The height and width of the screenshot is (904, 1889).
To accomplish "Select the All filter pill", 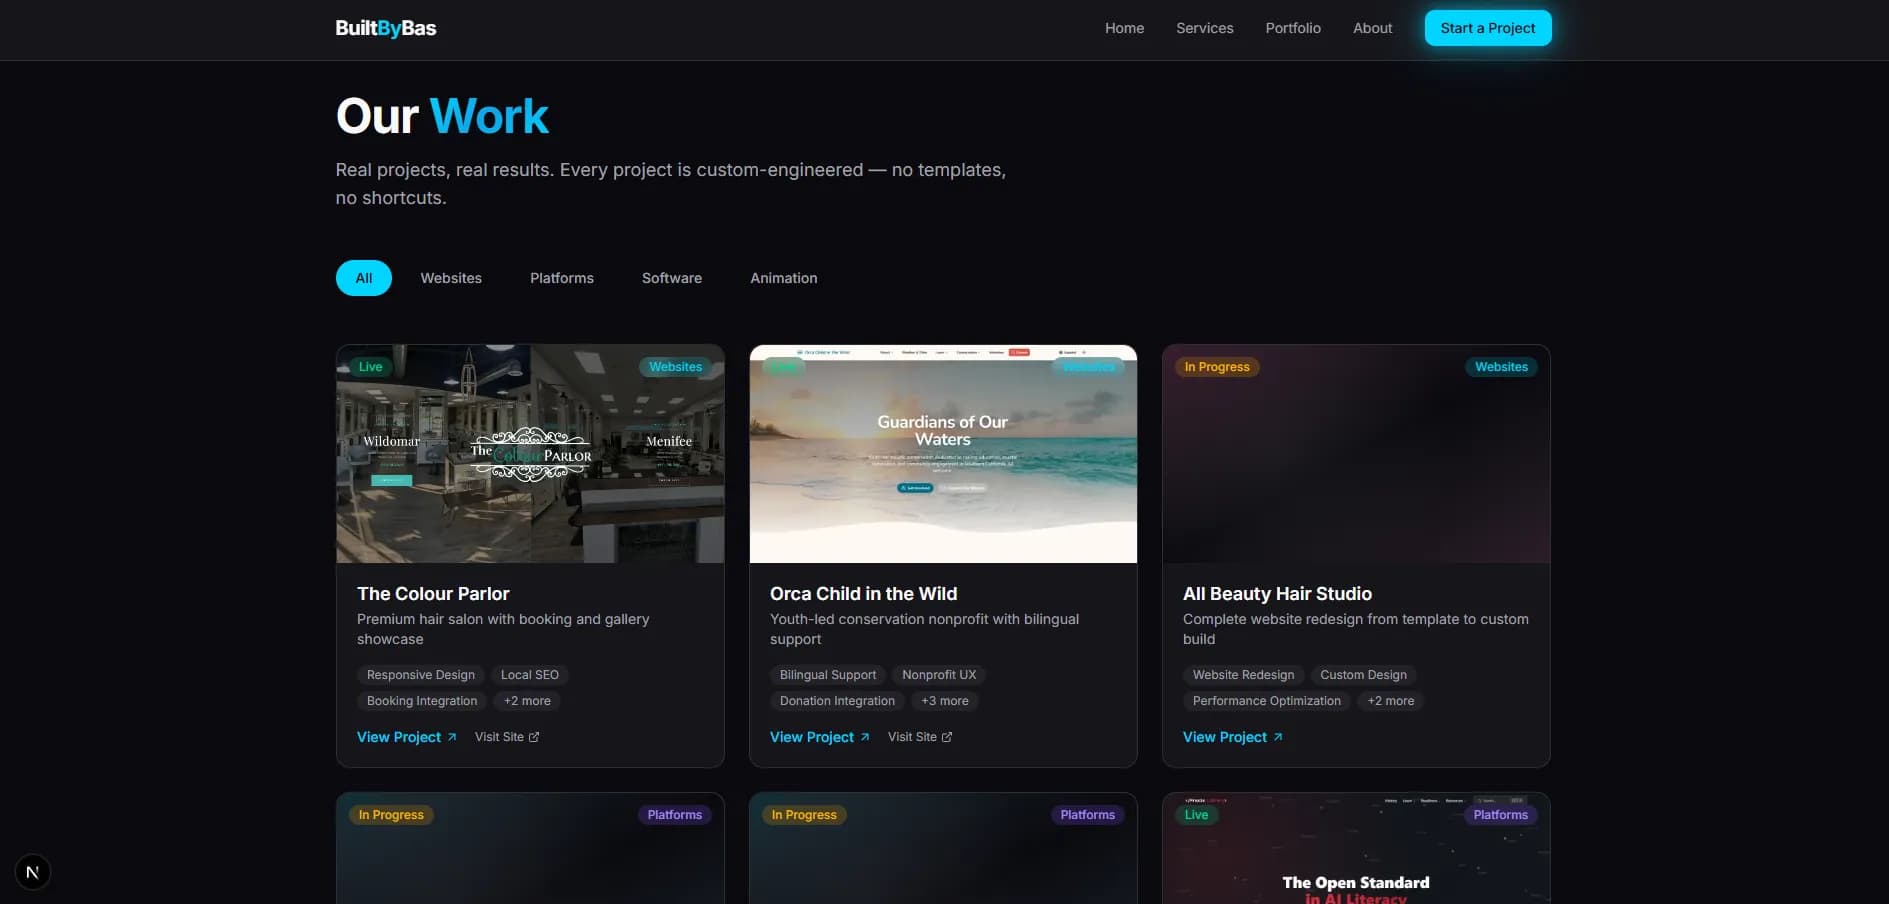I will 364,278.
